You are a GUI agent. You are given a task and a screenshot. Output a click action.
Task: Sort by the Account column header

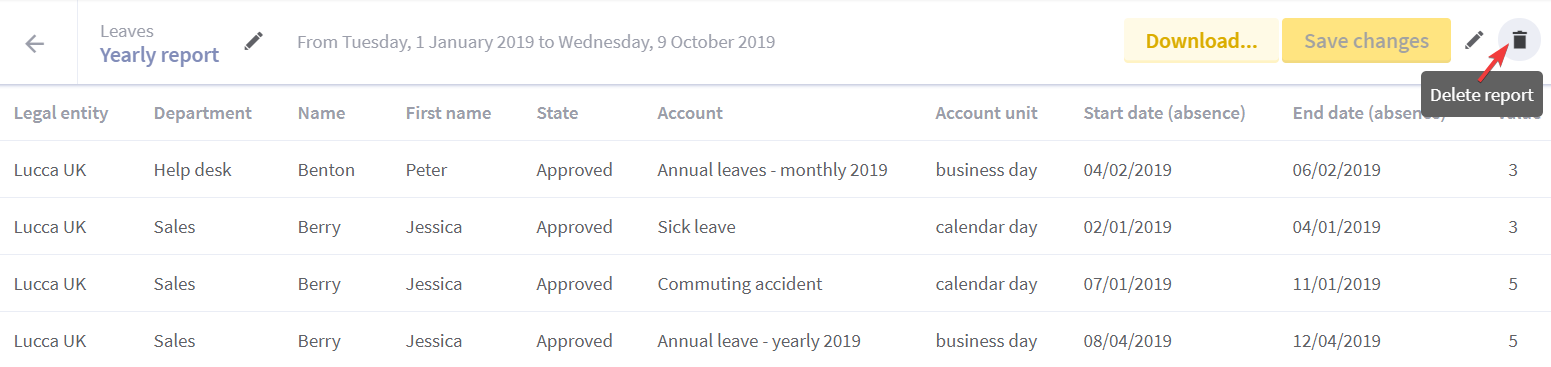tap(690, 113)
